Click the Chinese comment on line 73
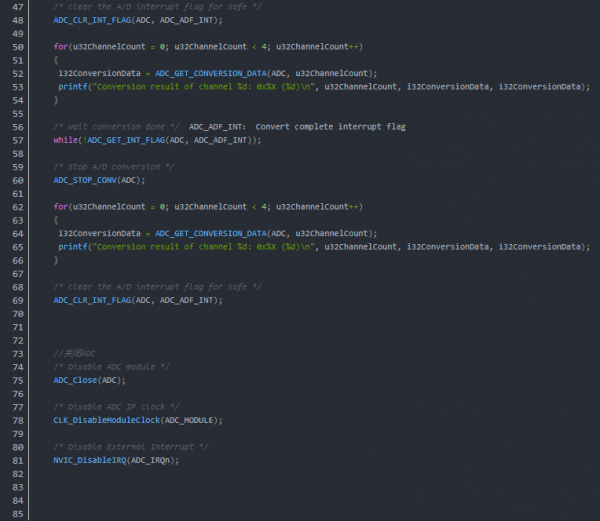Screen dimensions: 600x521 click(x=75, y=353)
